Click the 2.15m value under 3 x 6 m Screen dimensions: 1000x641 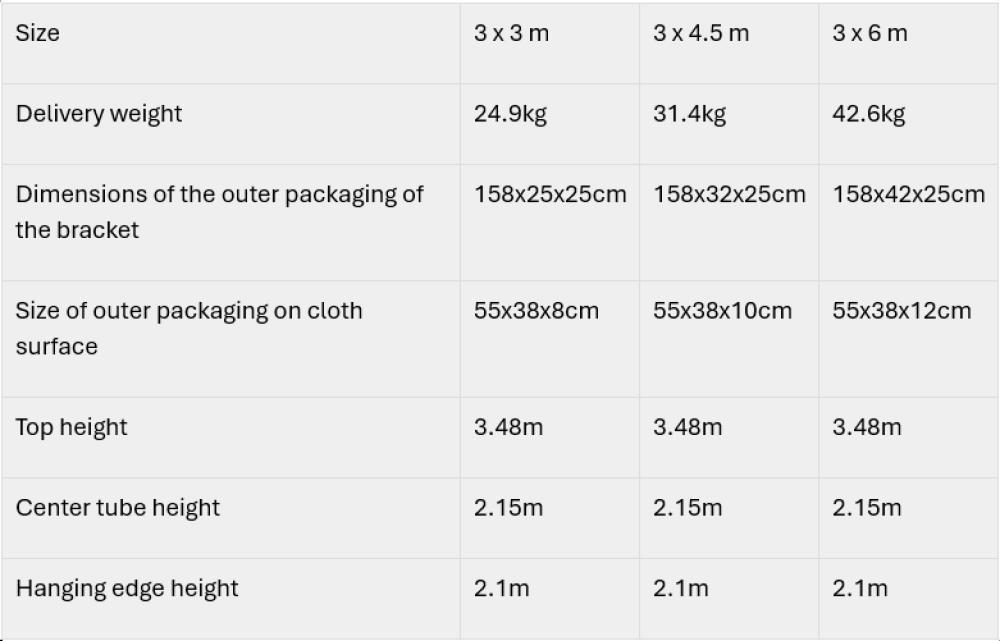866,507
